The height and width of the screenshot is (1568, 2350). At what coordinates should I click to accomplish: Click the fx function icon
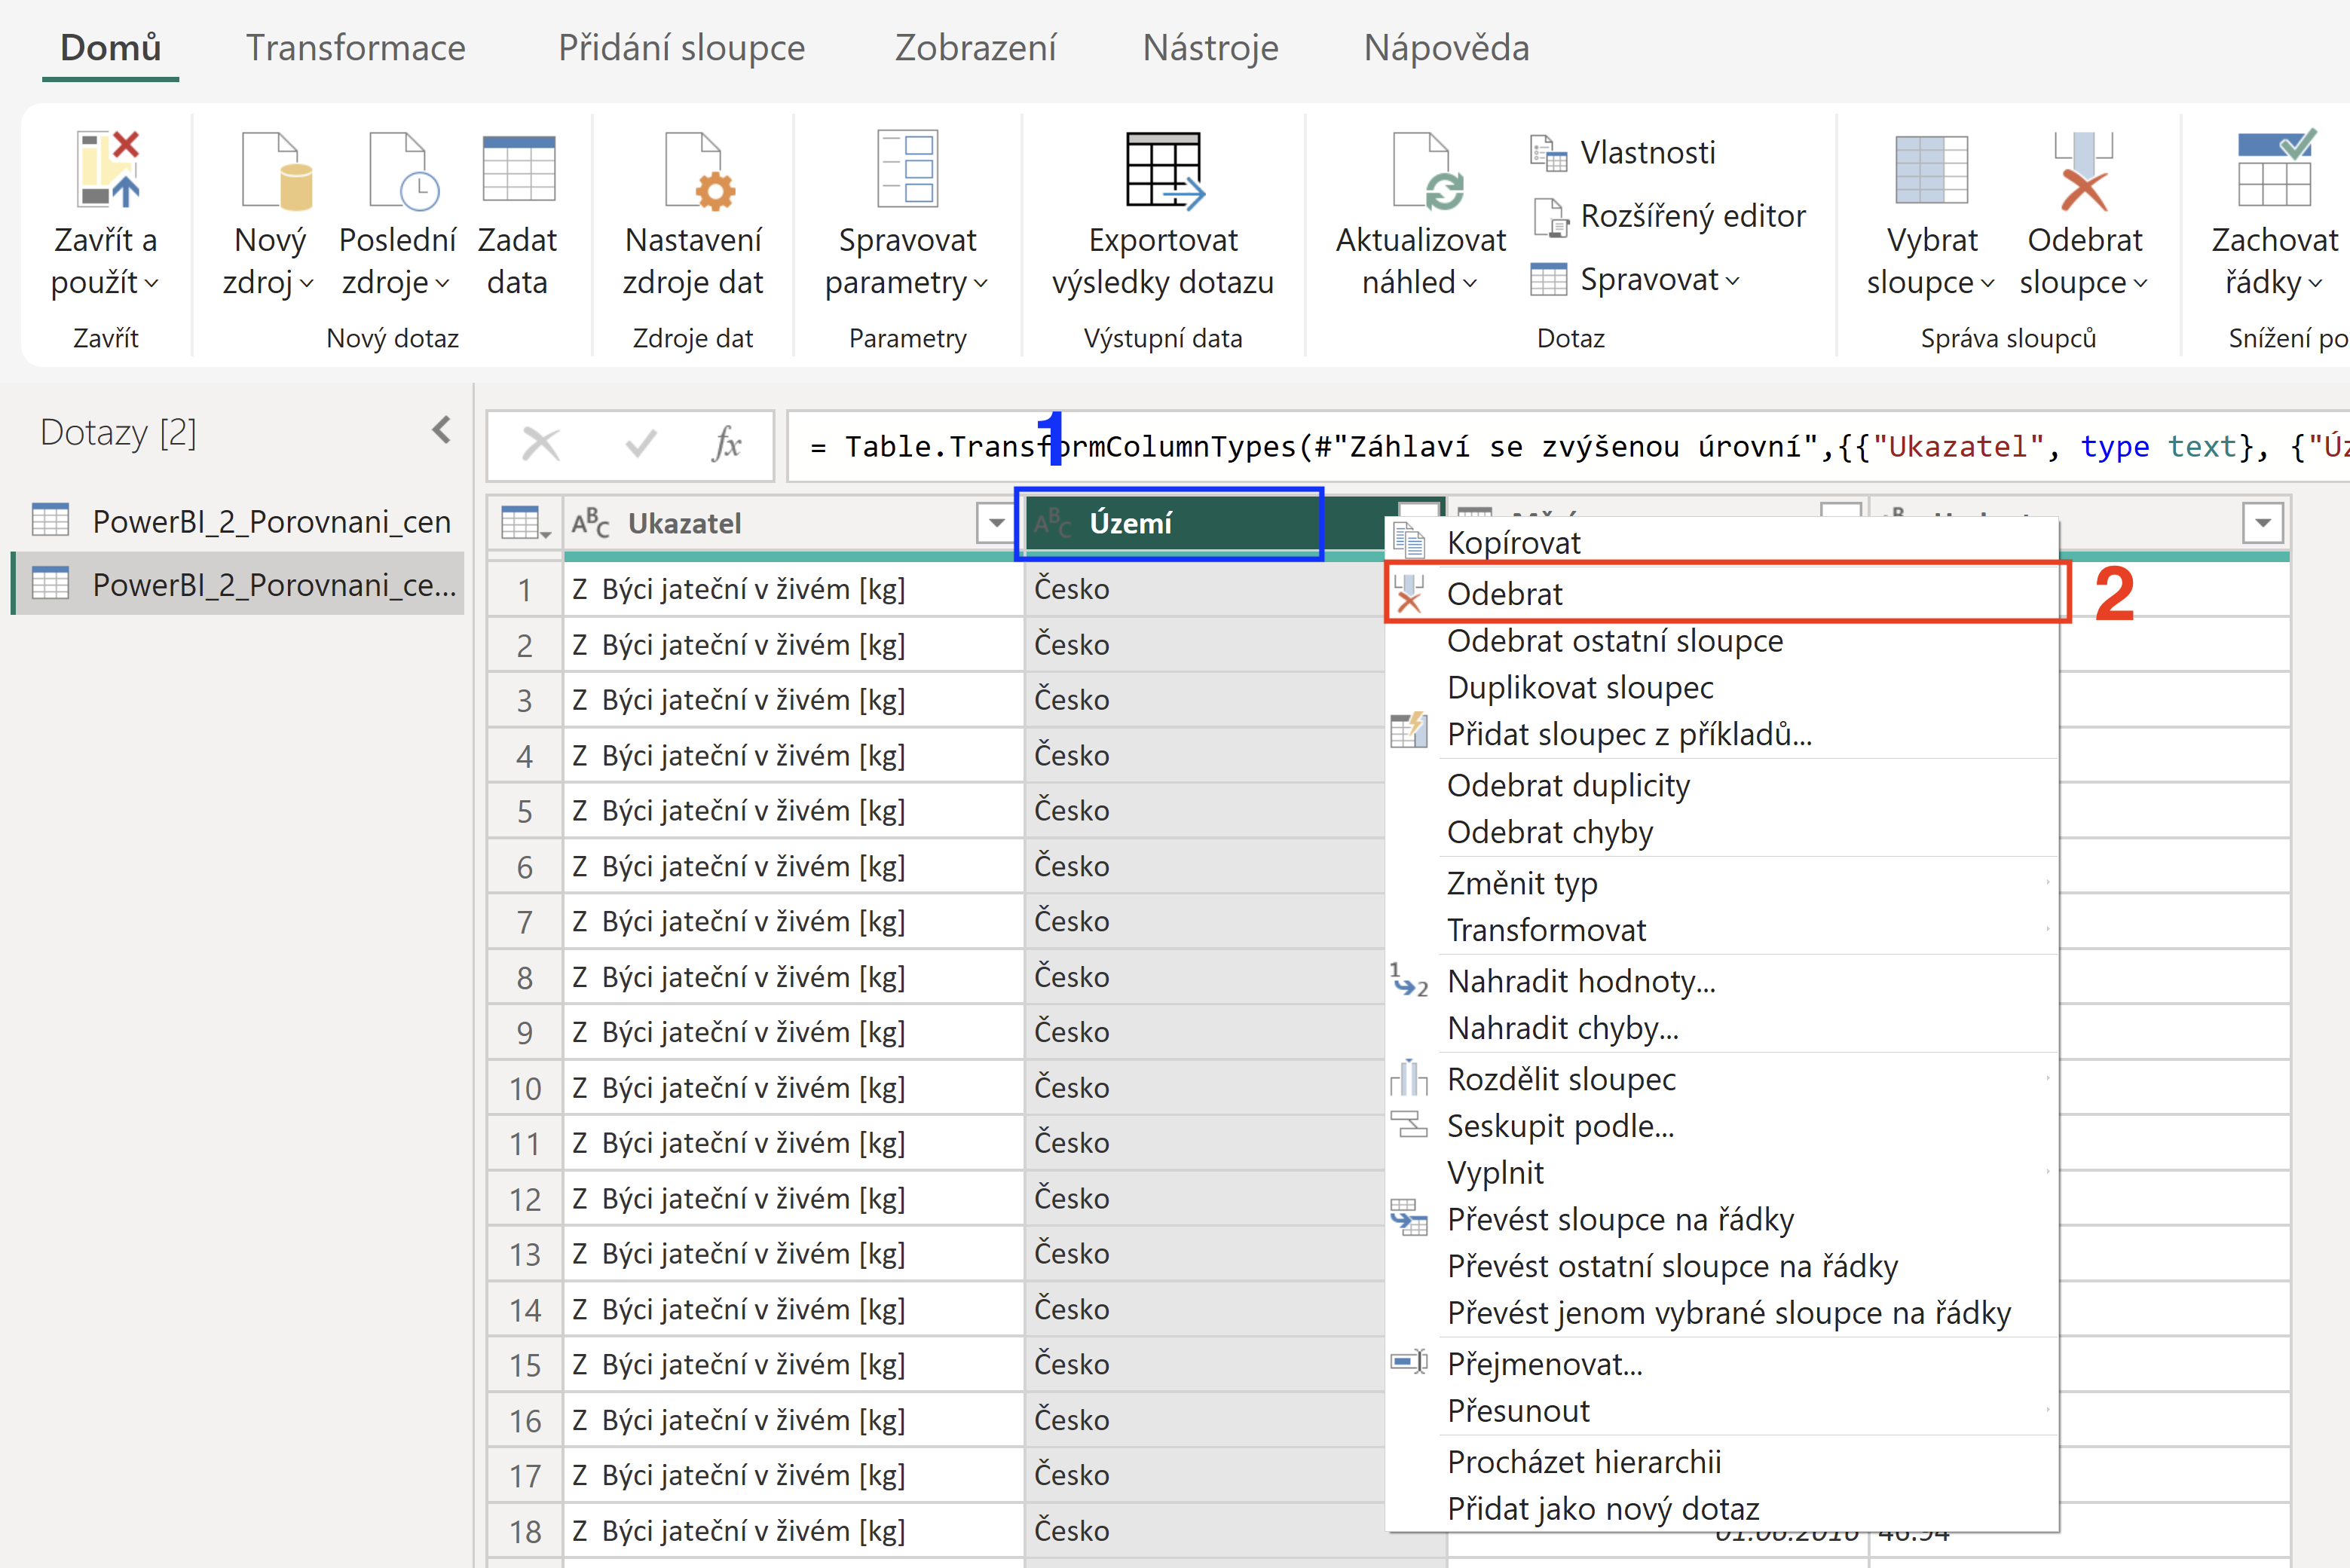726,444
